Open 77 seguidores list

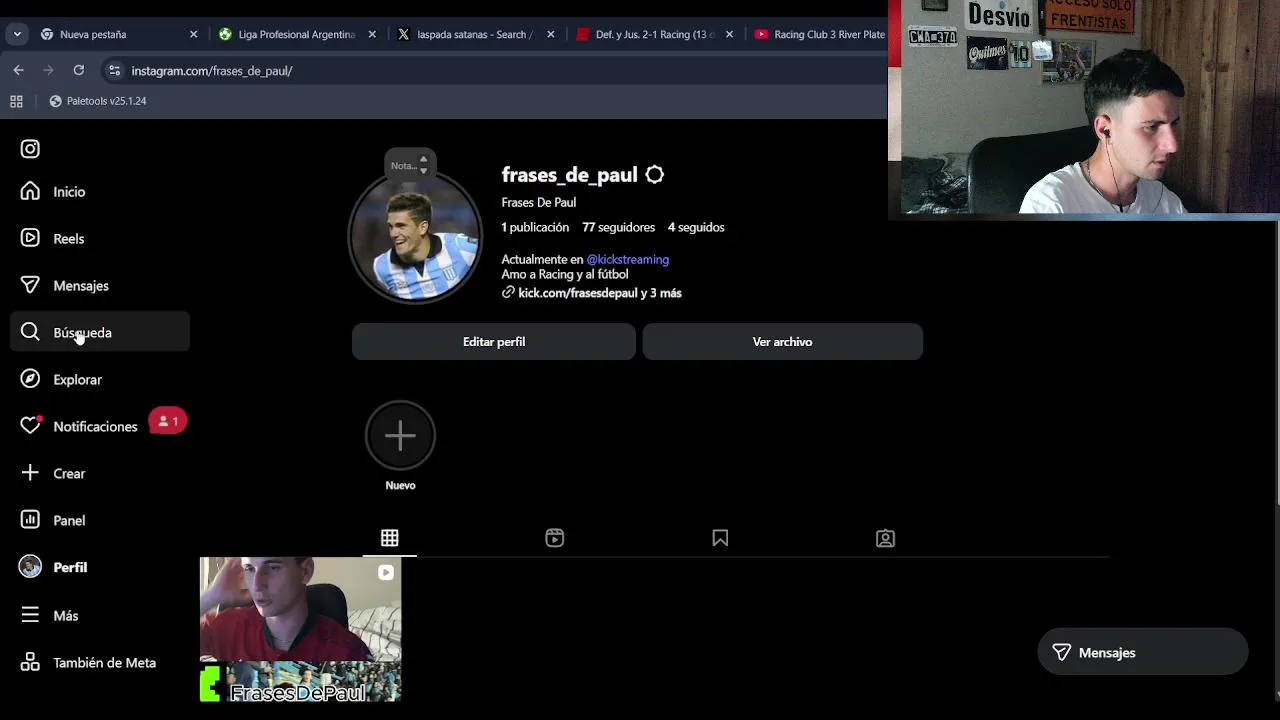(618, 227)
